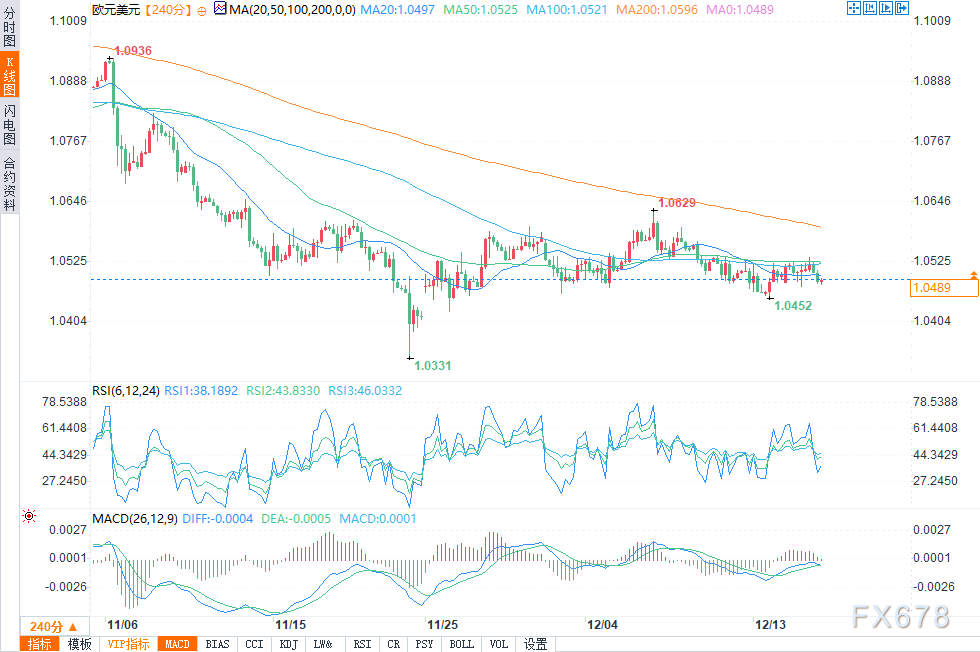Click the 1.0452 low price marker
Image resolution: width=980 pixels, height=652 pixels.
click(x=793, y=306)
